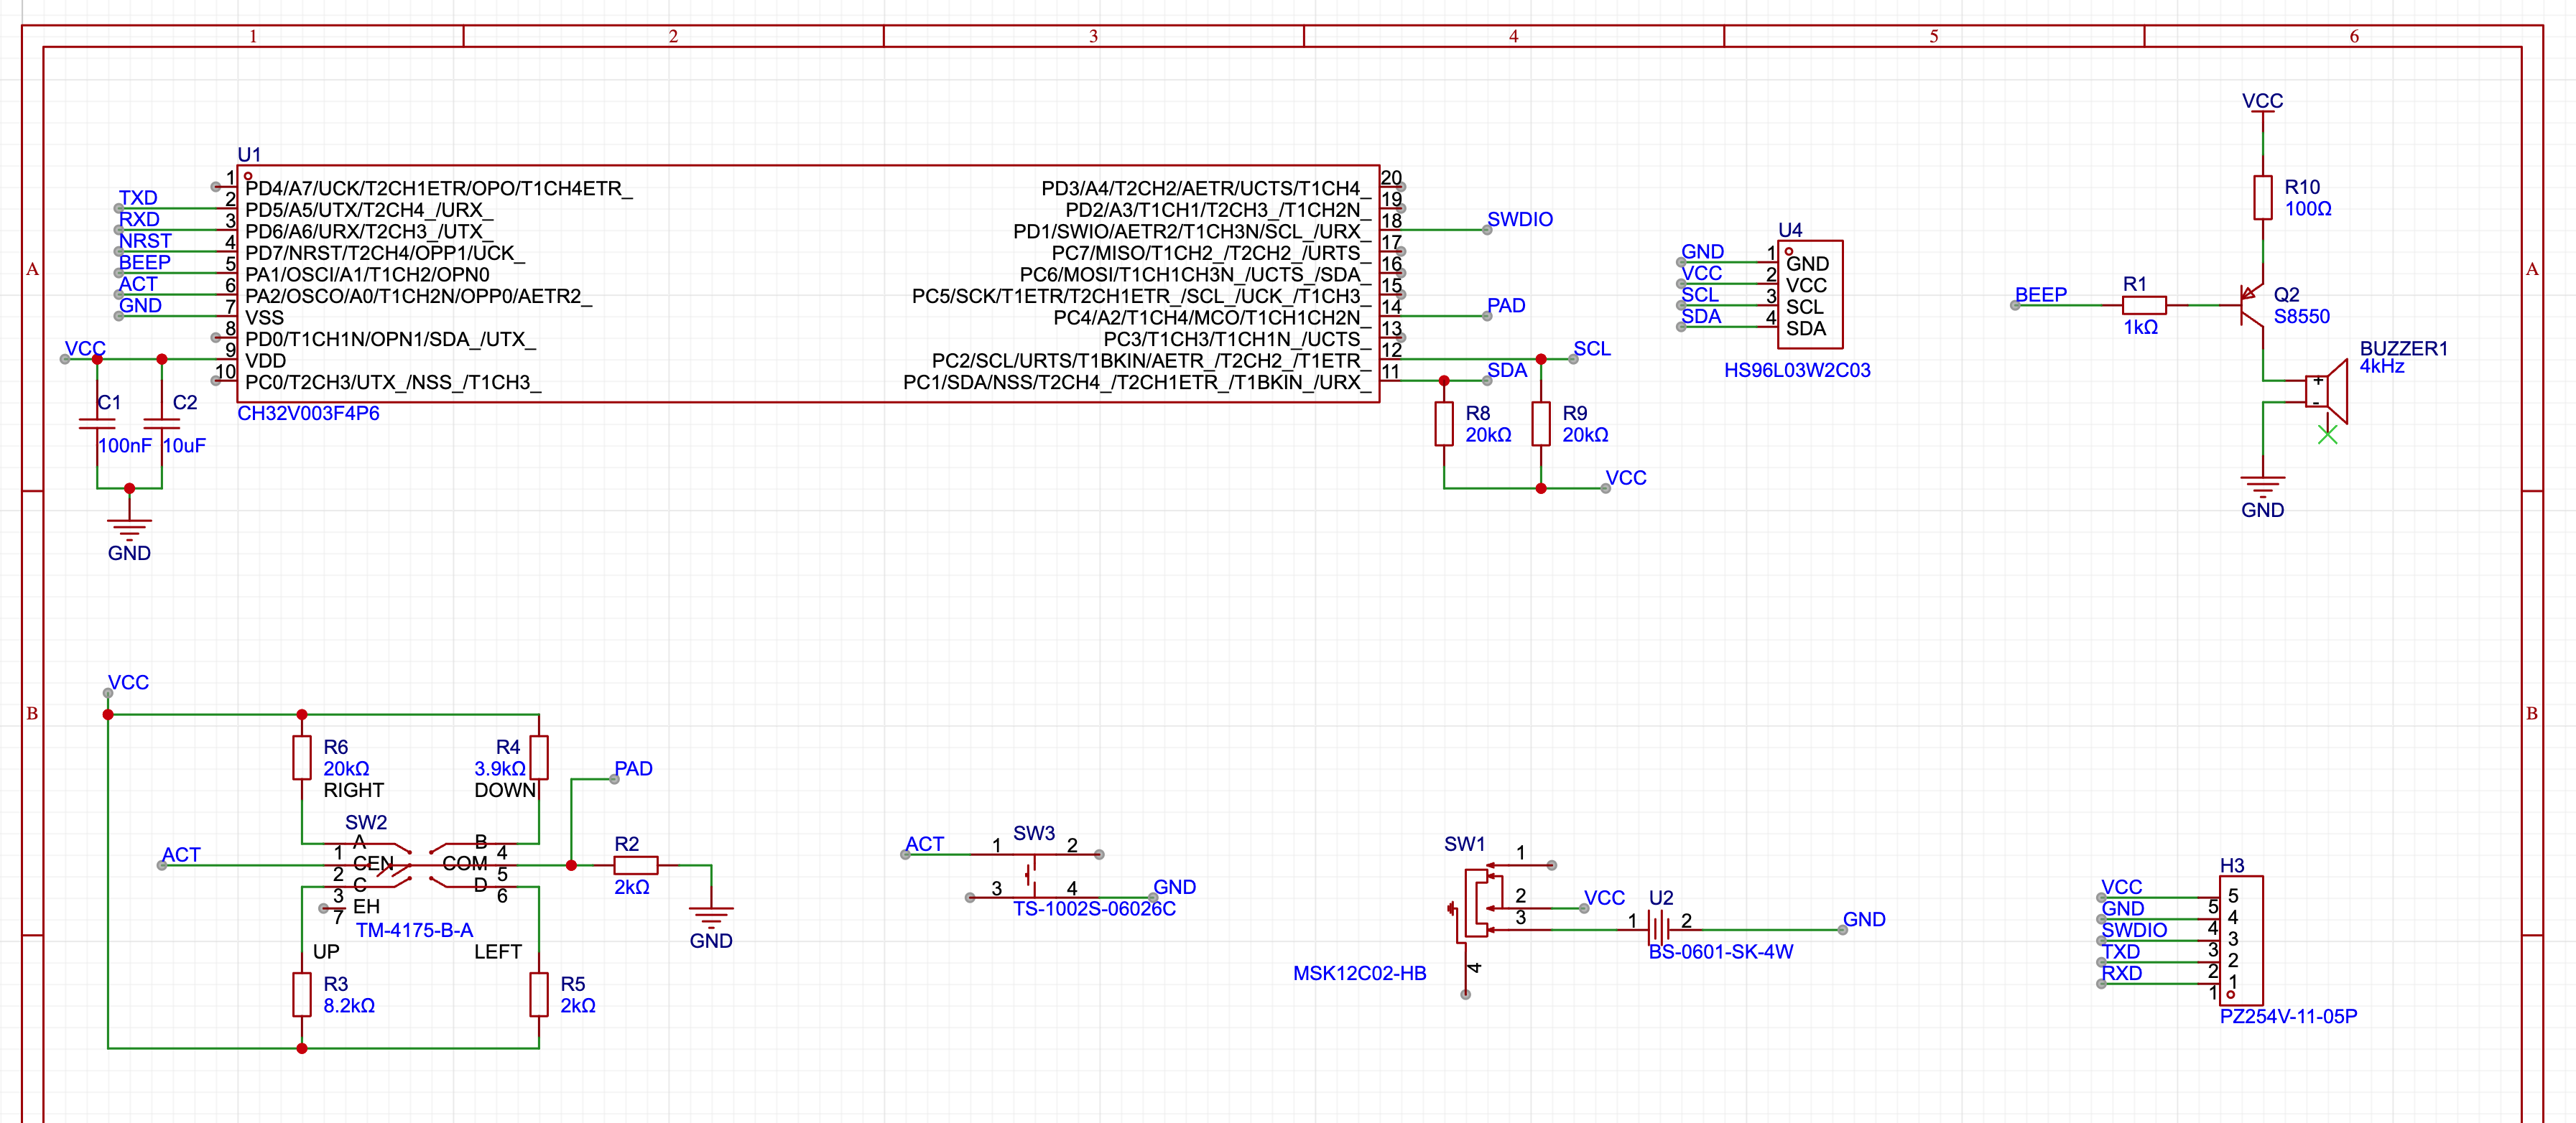Click the GND symbol below the buzzer
2576x1123 pixels.
(x=2263, y=487)
